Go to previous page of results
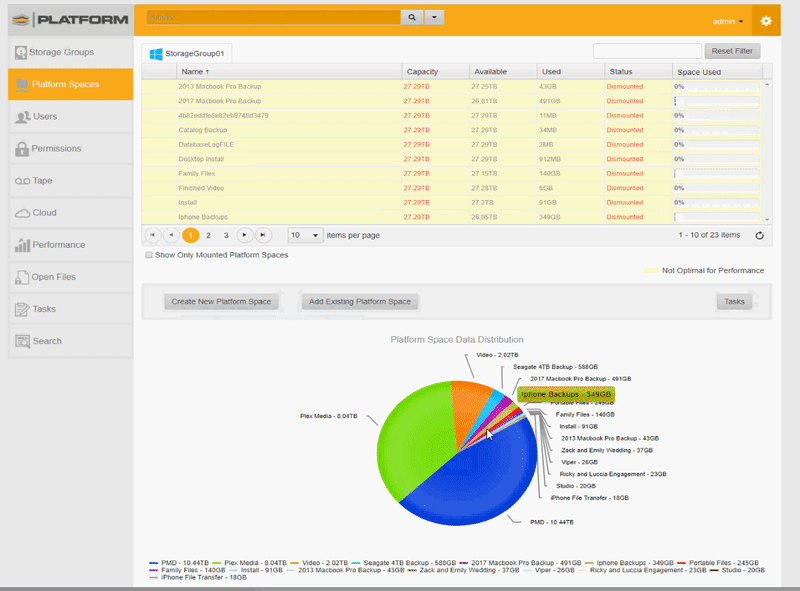The width and height of the screenshot is (800, 591). tap(171, 235)
